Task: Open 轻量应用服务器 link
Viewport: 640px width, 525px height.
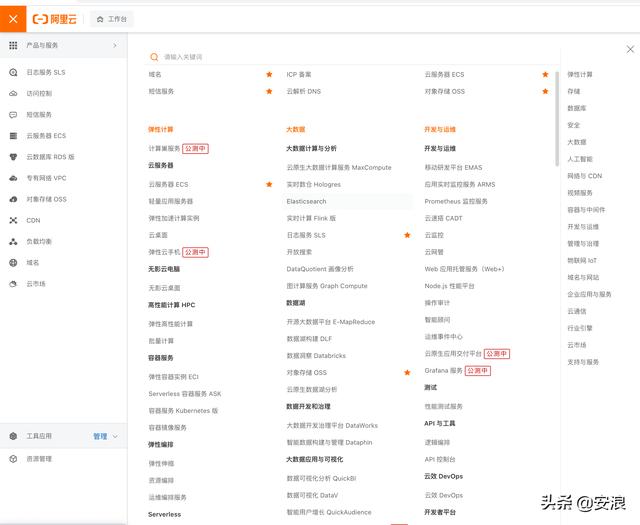Action: (x=171, y=201)
